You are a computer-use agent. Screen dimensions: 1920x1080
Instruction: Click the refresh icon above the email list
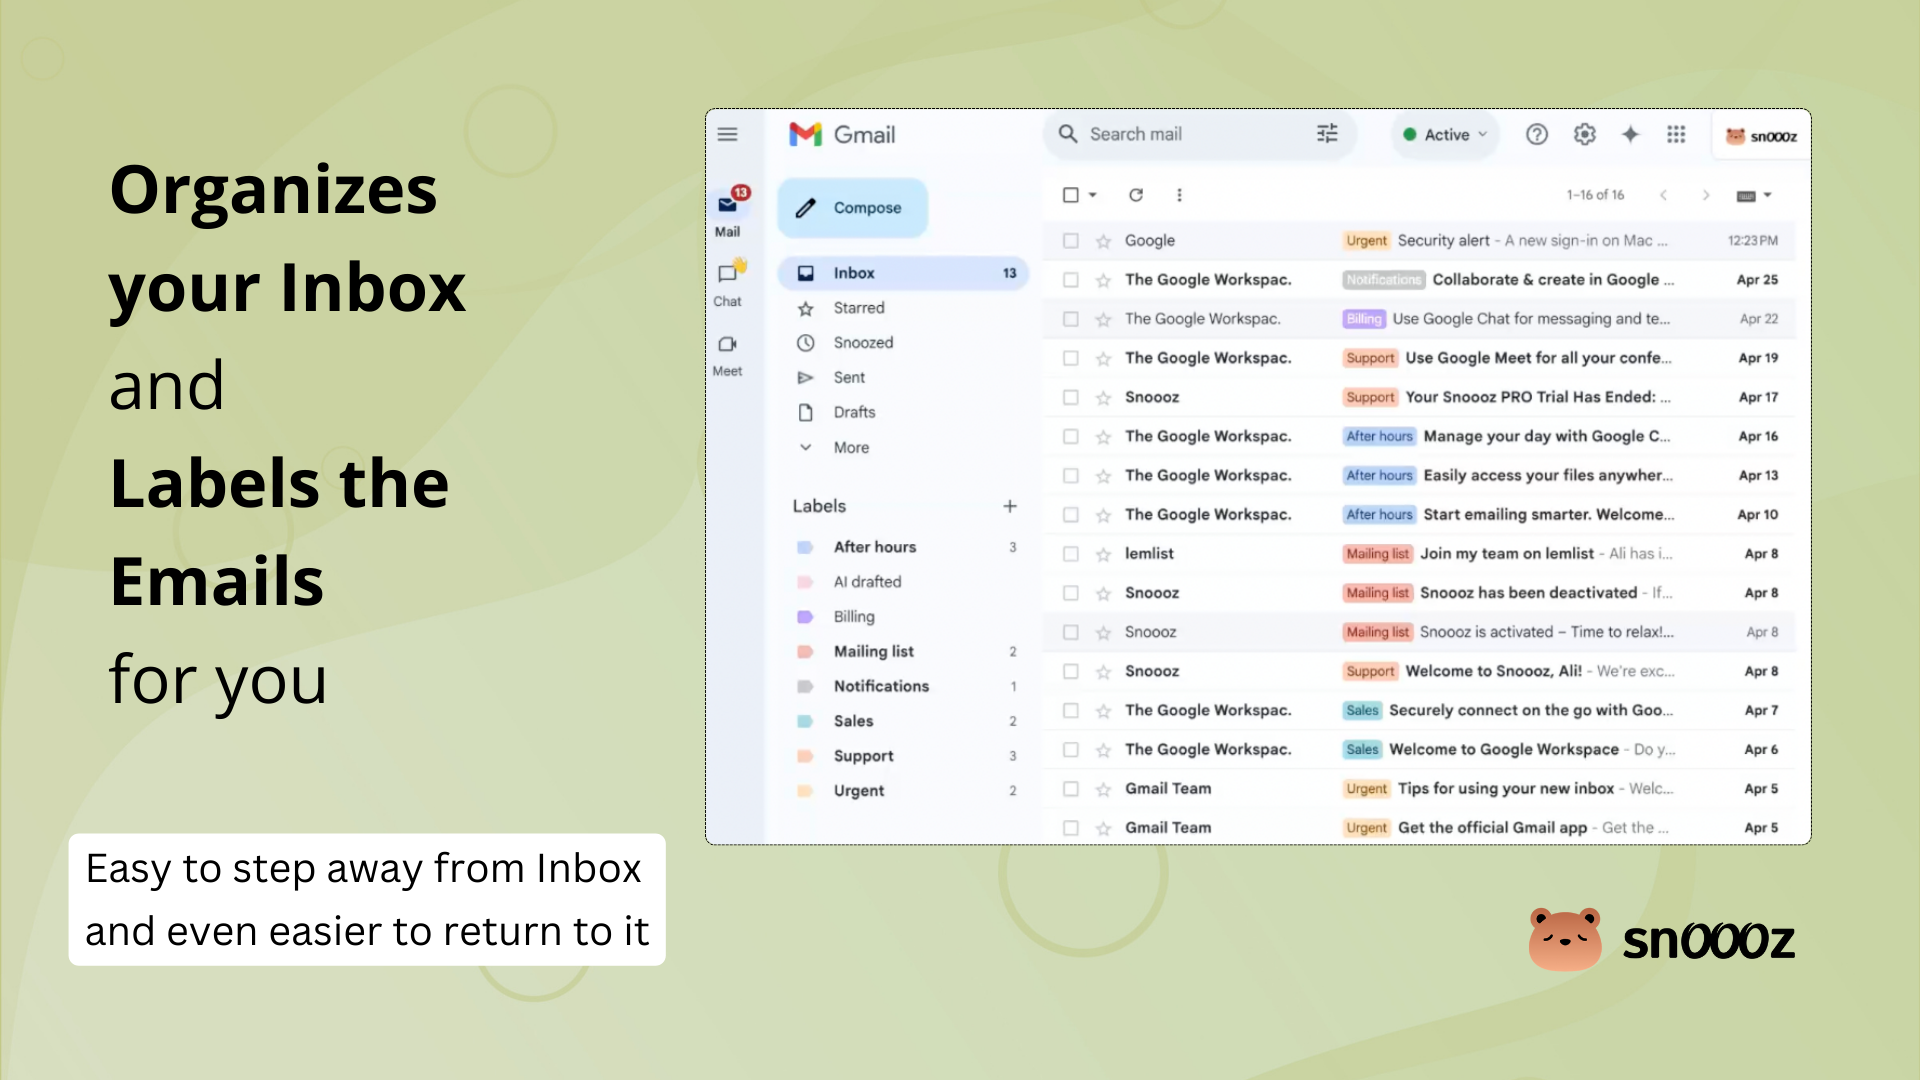[x=1136, y=195]
